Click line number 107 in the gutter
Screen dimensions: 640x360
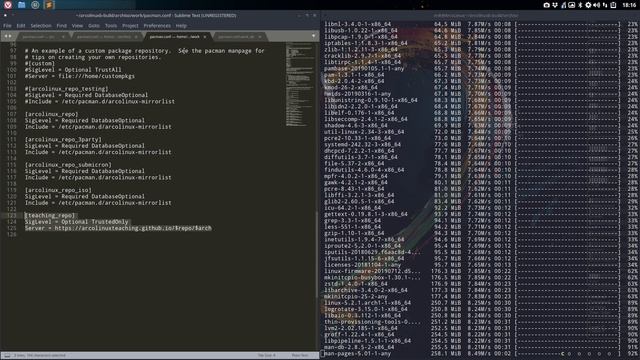(x=11, y=114)
